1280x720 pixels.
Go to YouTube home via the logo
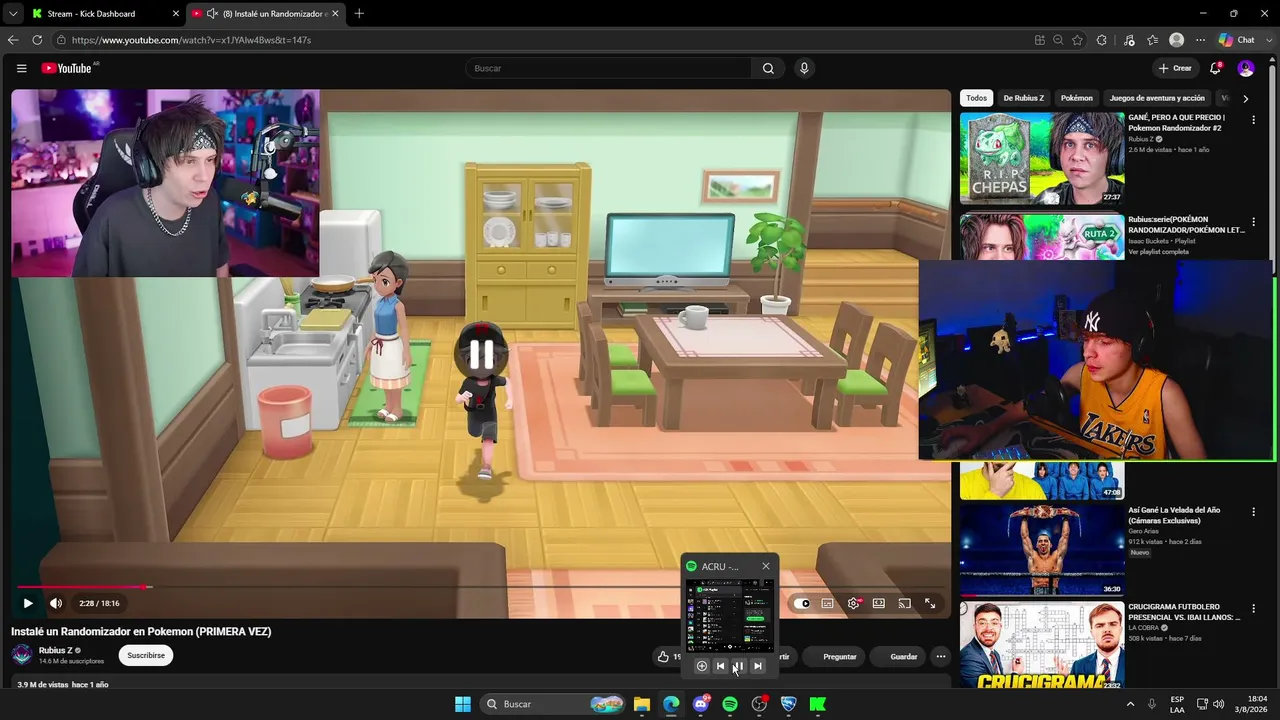click(x=67, y=68)
